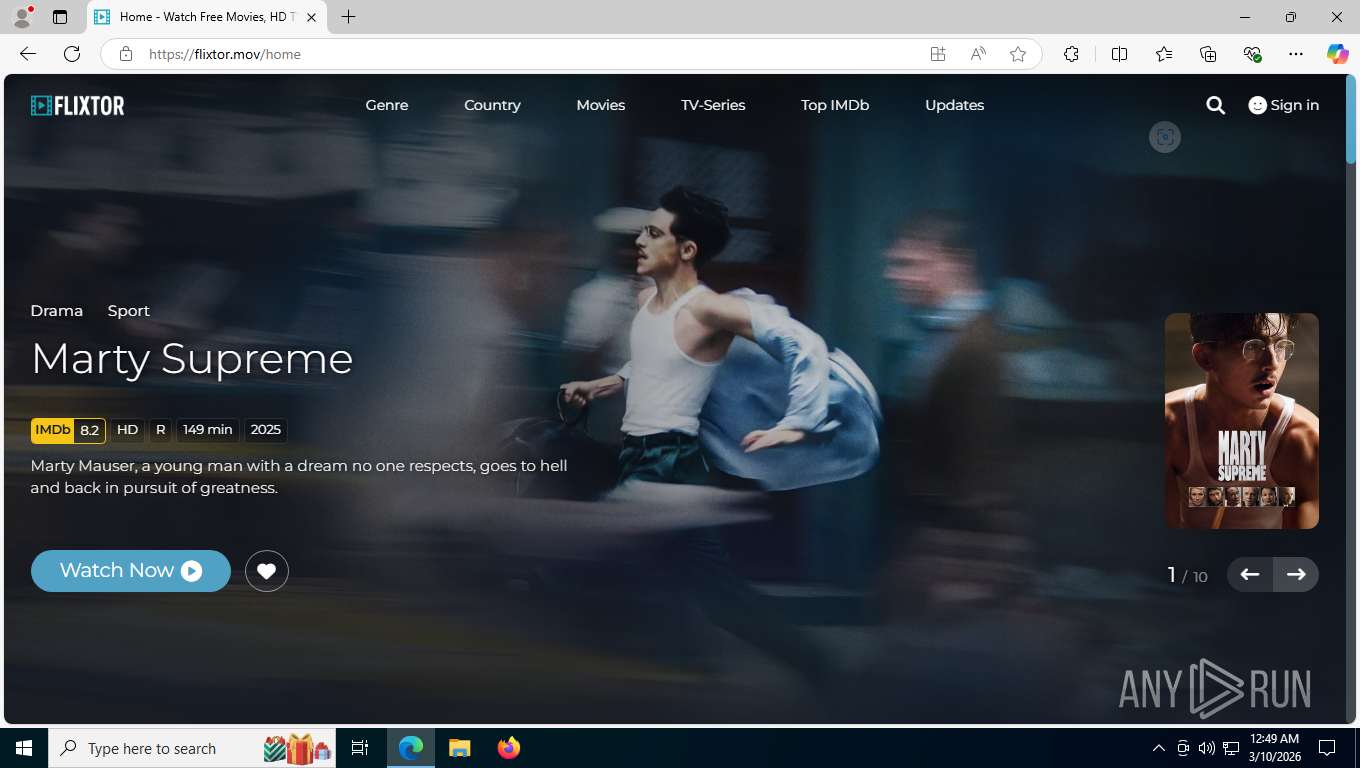Open the volume speaker icon

[x=1206, y=748]
